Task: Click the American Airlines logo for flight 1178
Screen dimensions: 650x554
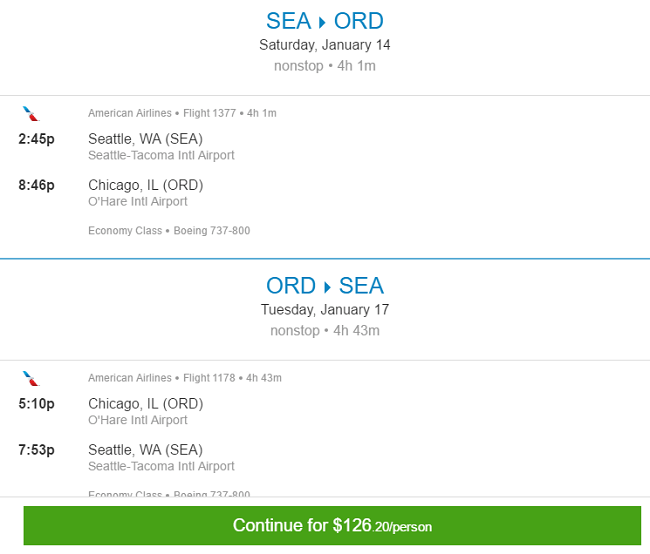Action: (x=31, y=379)
